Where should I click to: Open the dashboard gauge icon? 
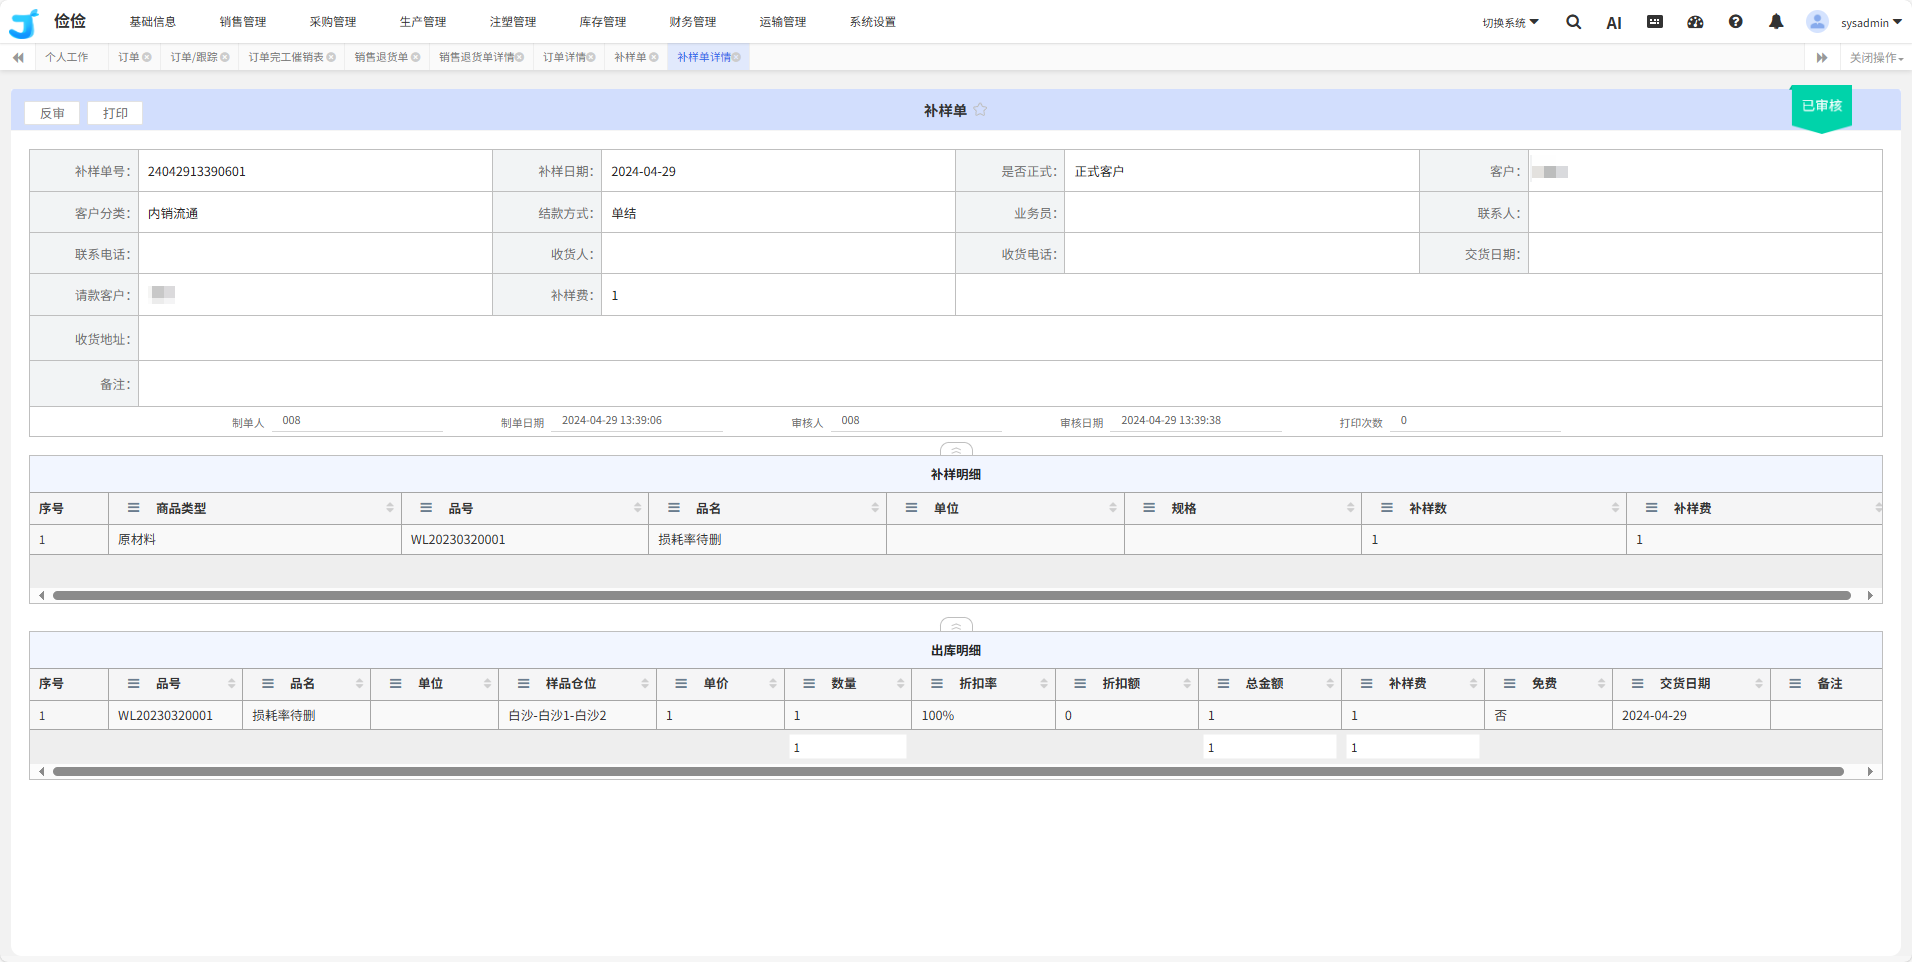[x=1695, y=22]
